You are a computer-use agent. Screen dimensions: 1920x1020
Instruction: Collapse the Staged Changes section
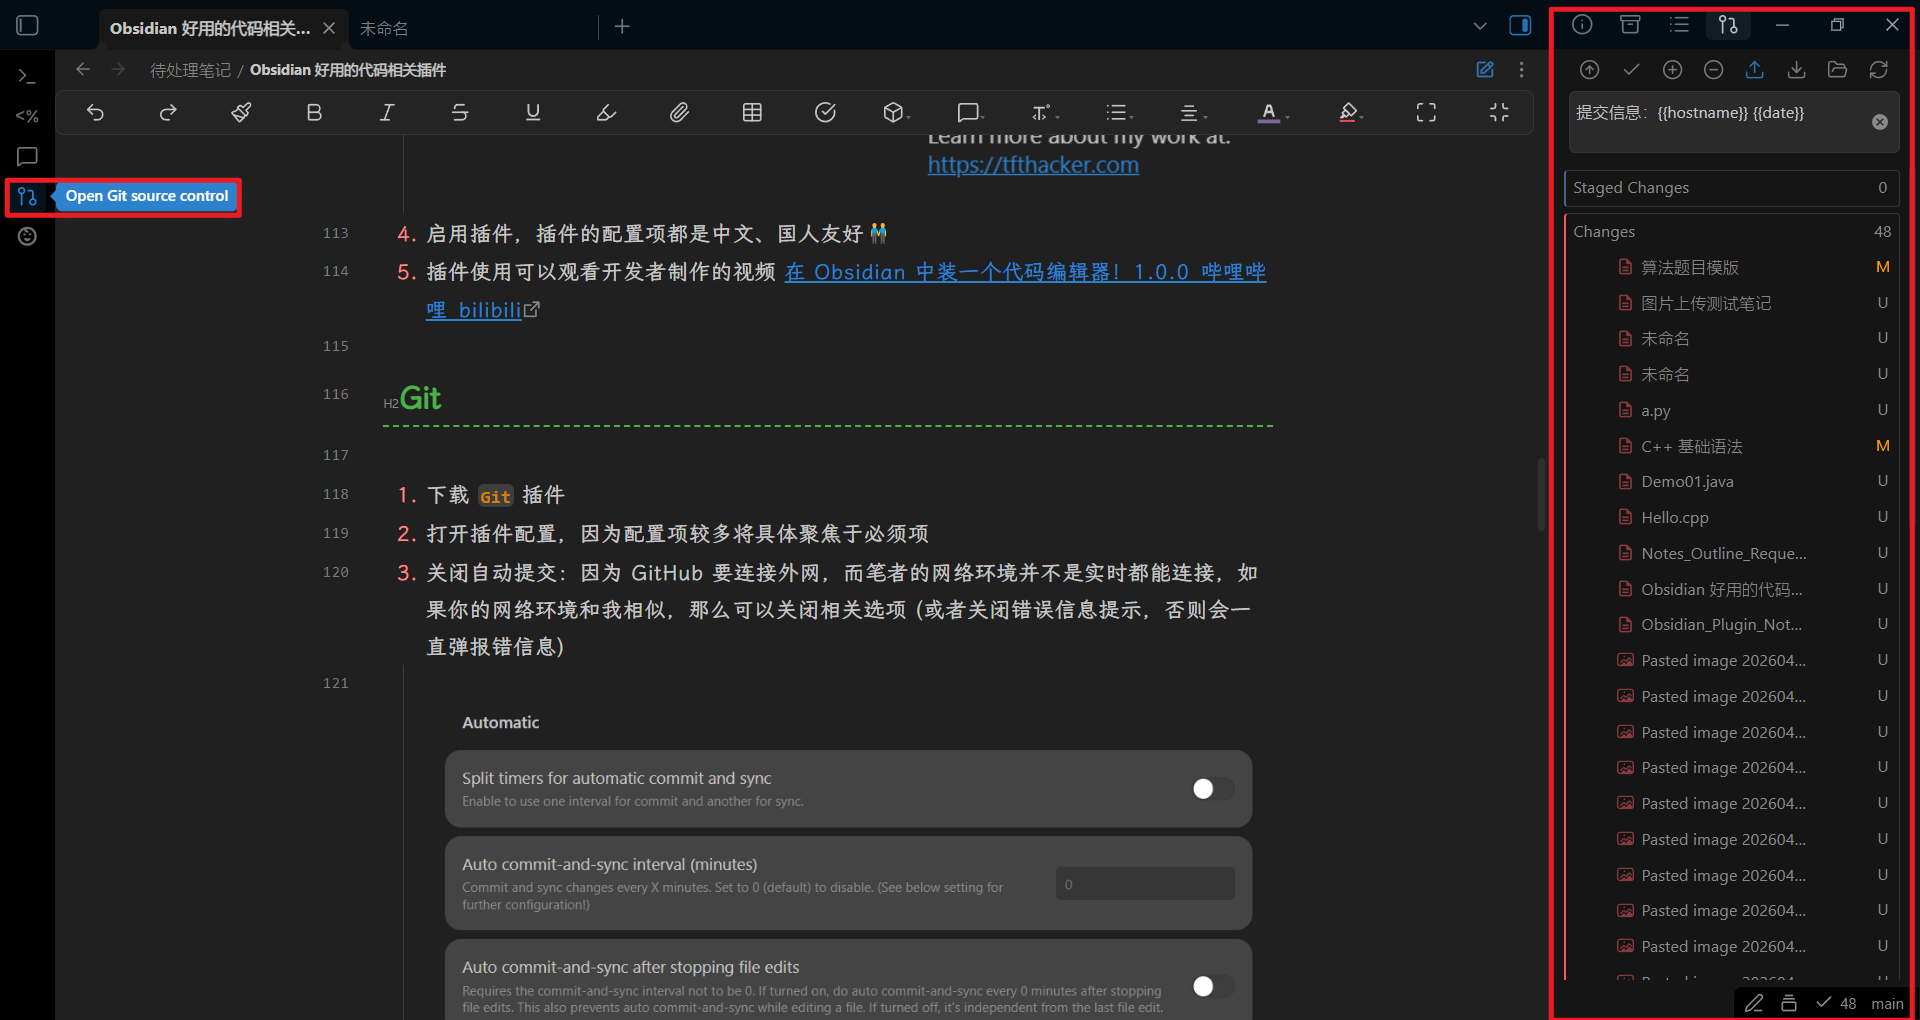1730,188
